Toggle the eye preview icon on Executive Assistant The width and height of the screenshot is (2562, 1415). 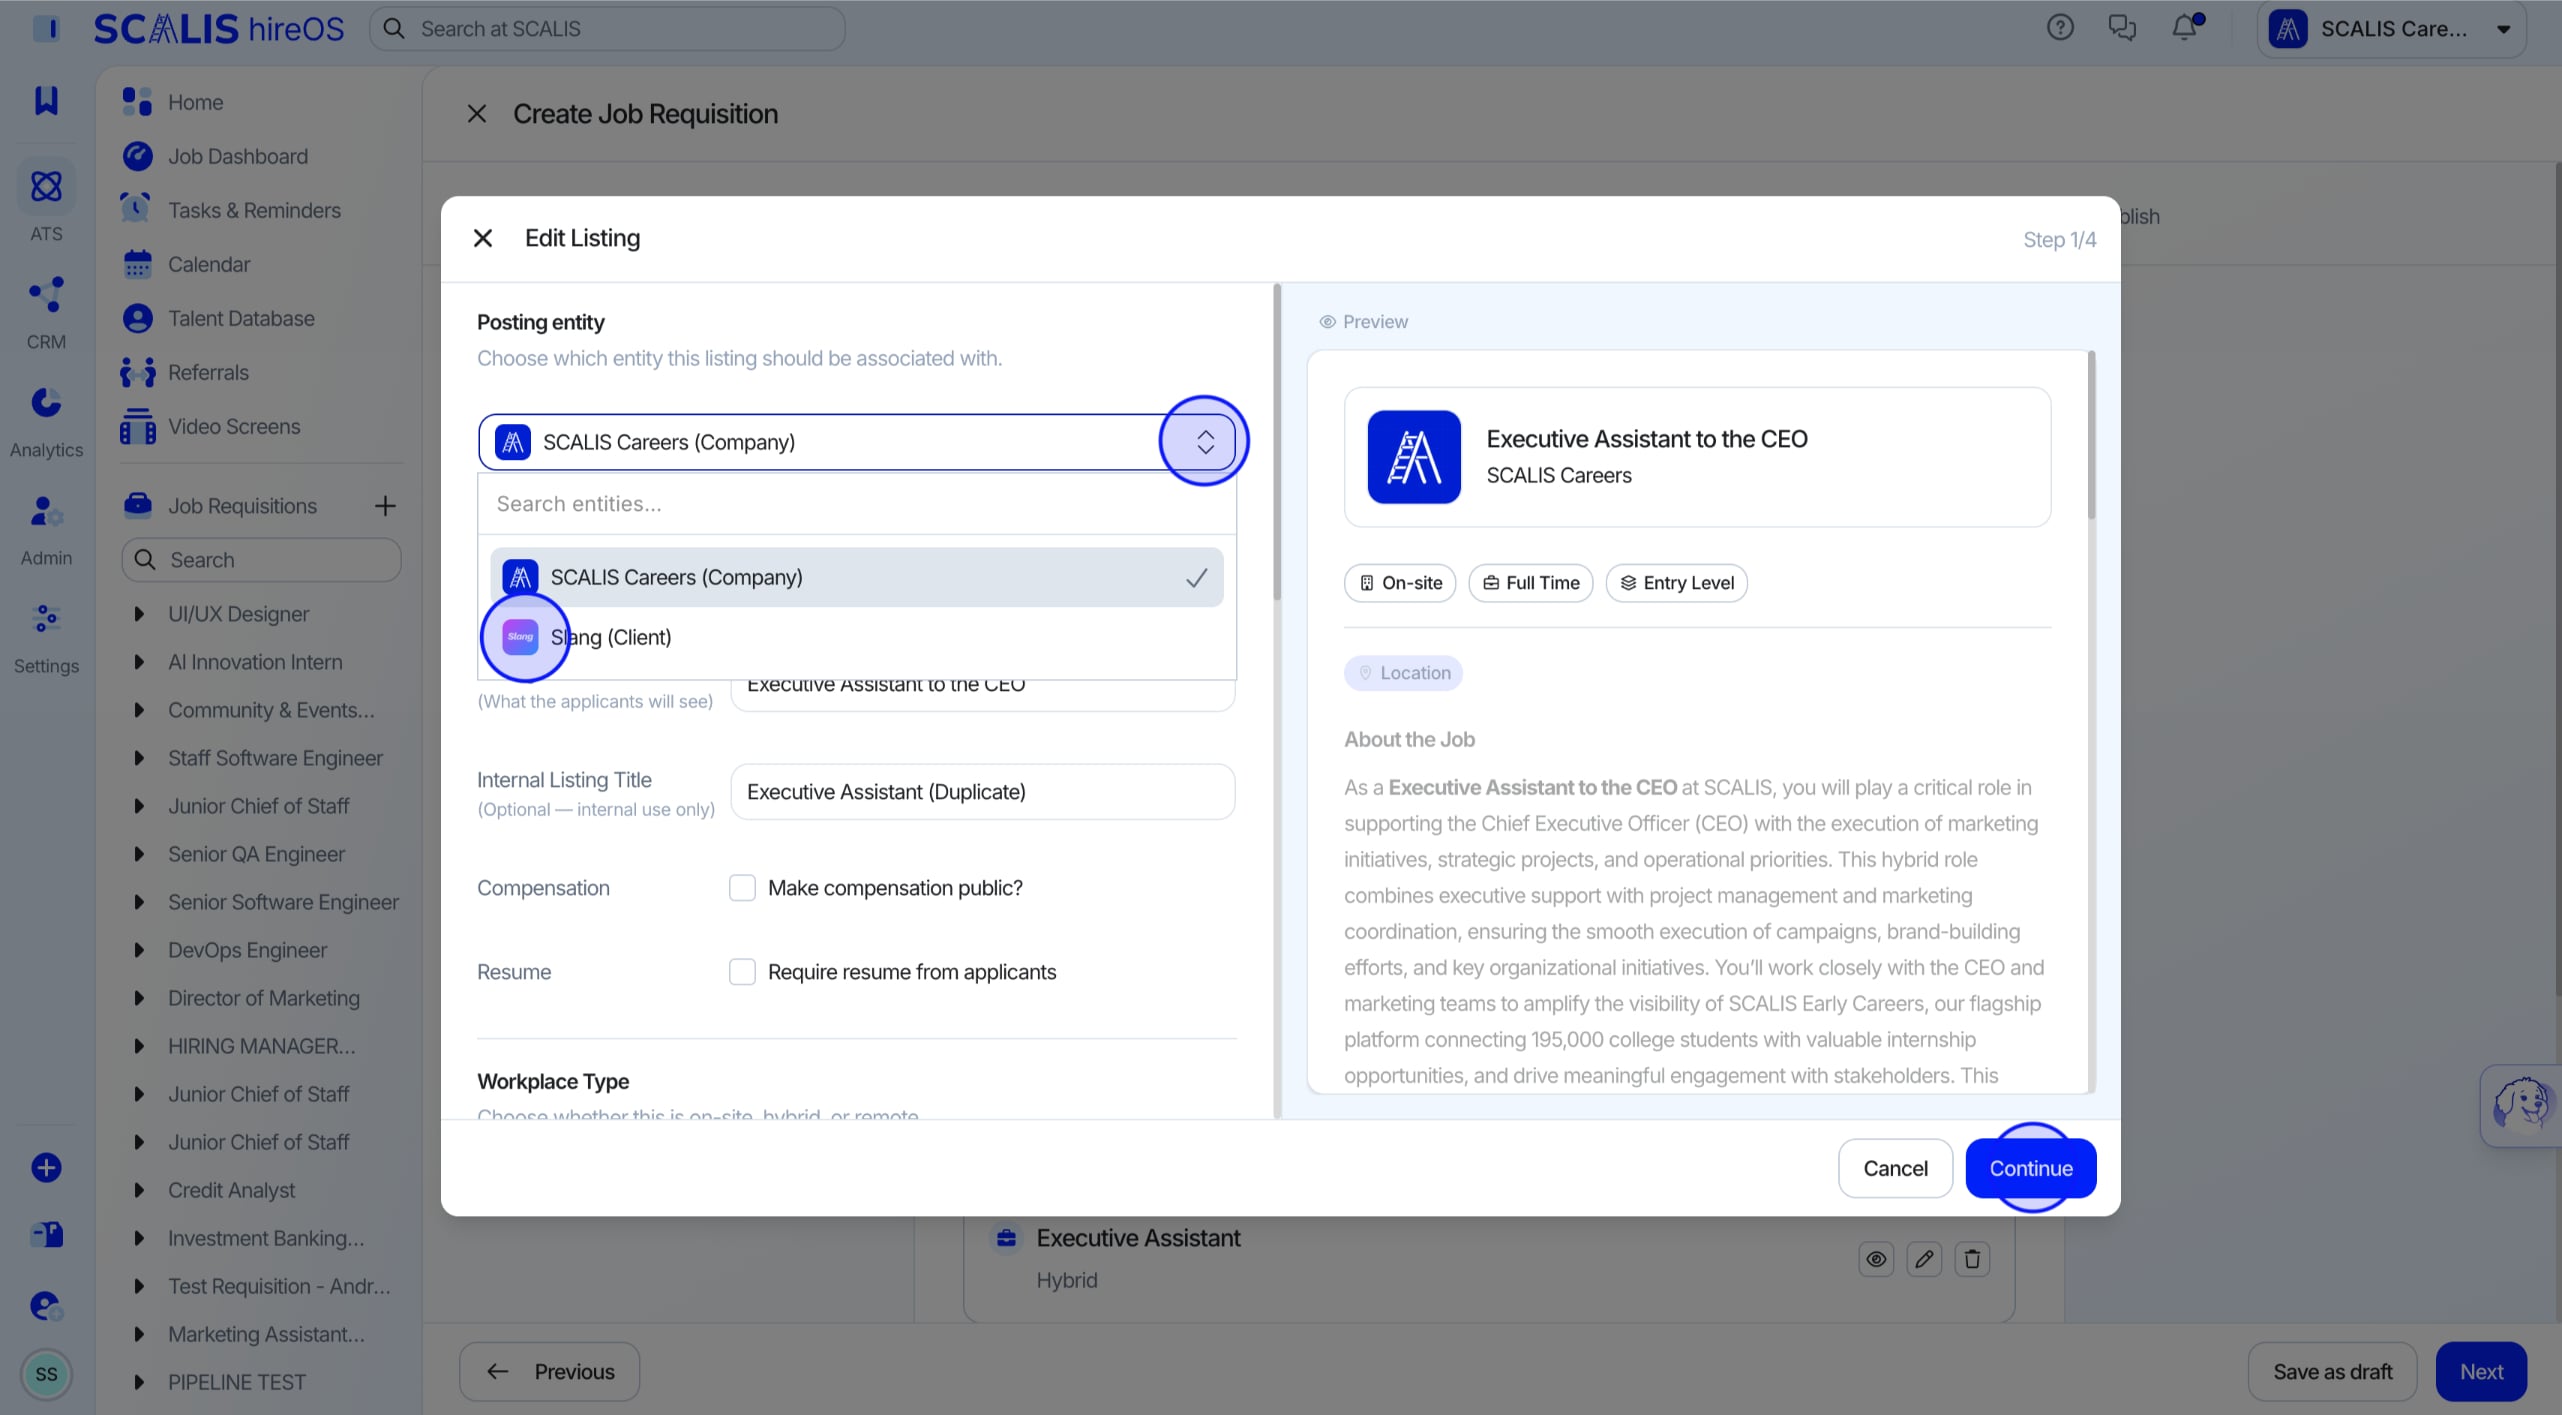1876,1259
